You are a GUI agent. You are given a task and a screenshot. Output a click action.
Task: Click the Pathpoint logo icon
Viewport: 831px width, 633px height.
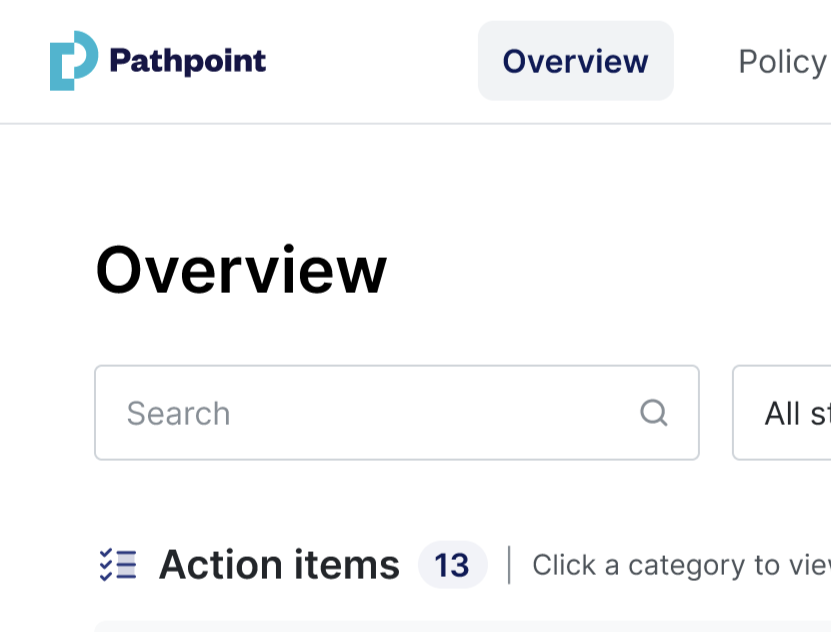tap(73, 61)
